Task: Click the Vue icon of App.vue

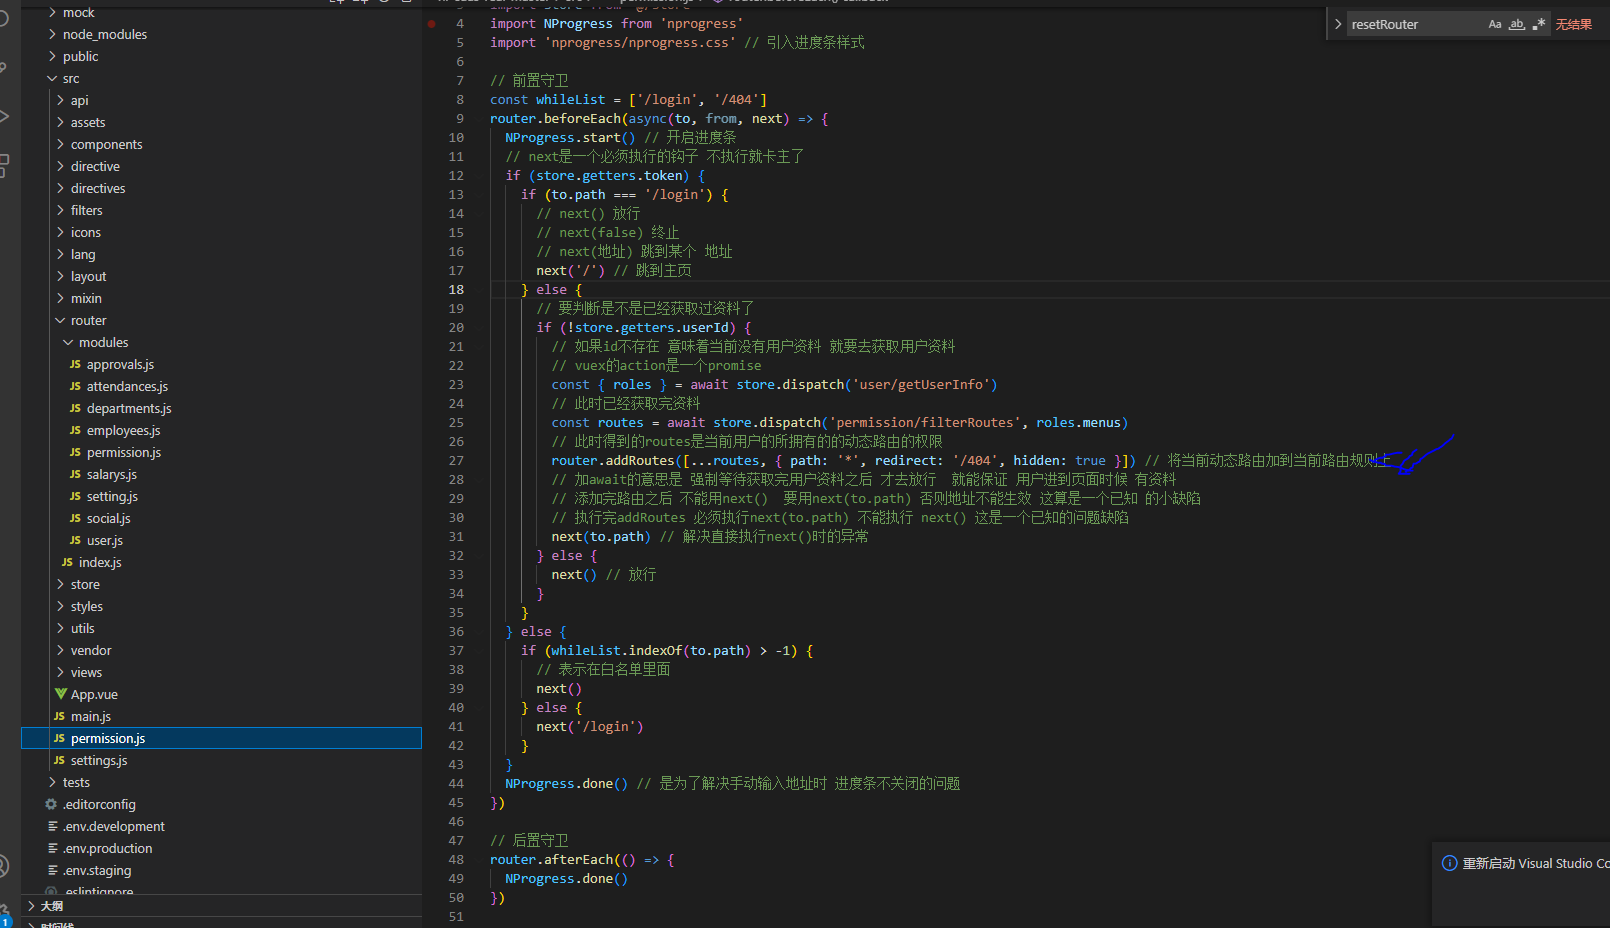Action: click(60, 694)
